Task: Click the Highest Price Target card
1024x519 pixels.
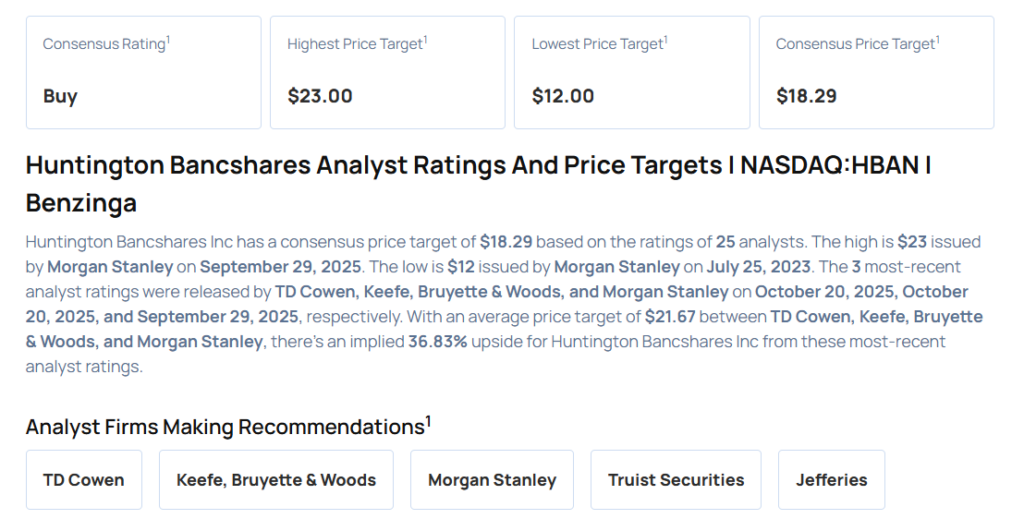Action: point(387,72)
